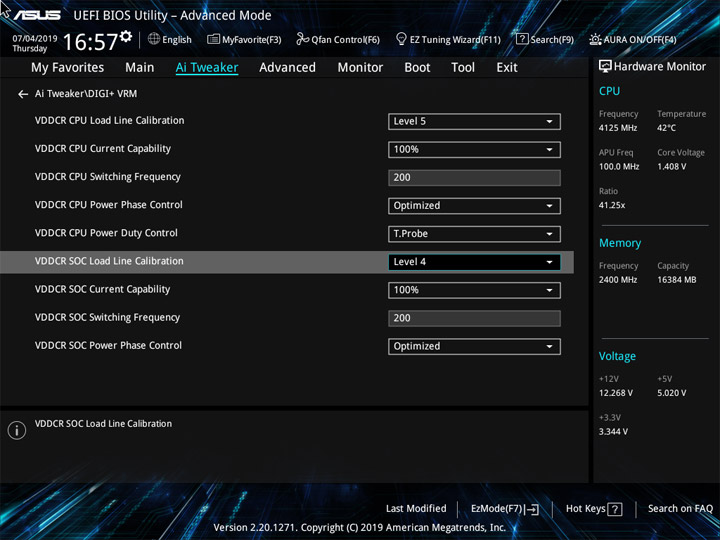The width and height of the screenshot is (720, 540).
Task: Select VDDCR CPU Power Duty Control label
Action: tap(106, 233)
